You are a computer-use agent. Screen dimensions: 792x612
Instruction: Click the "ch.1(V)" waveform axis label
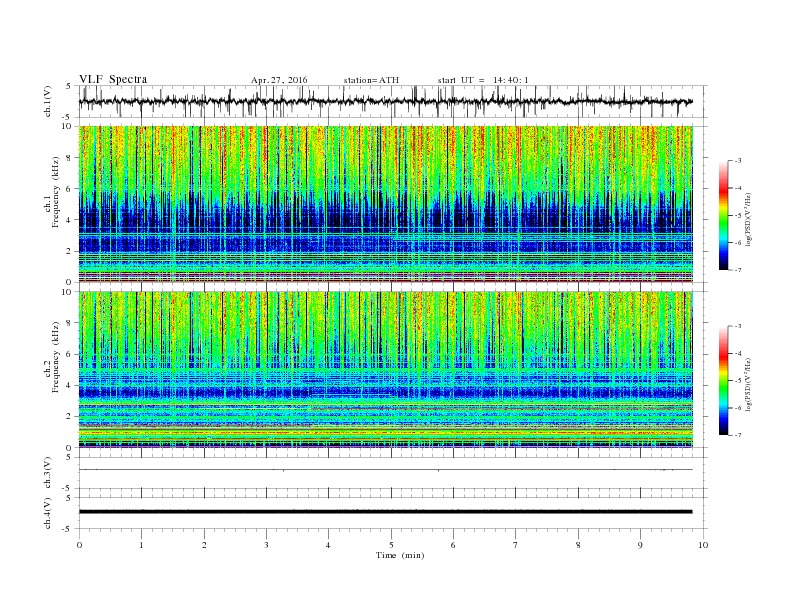click(48, 101)
